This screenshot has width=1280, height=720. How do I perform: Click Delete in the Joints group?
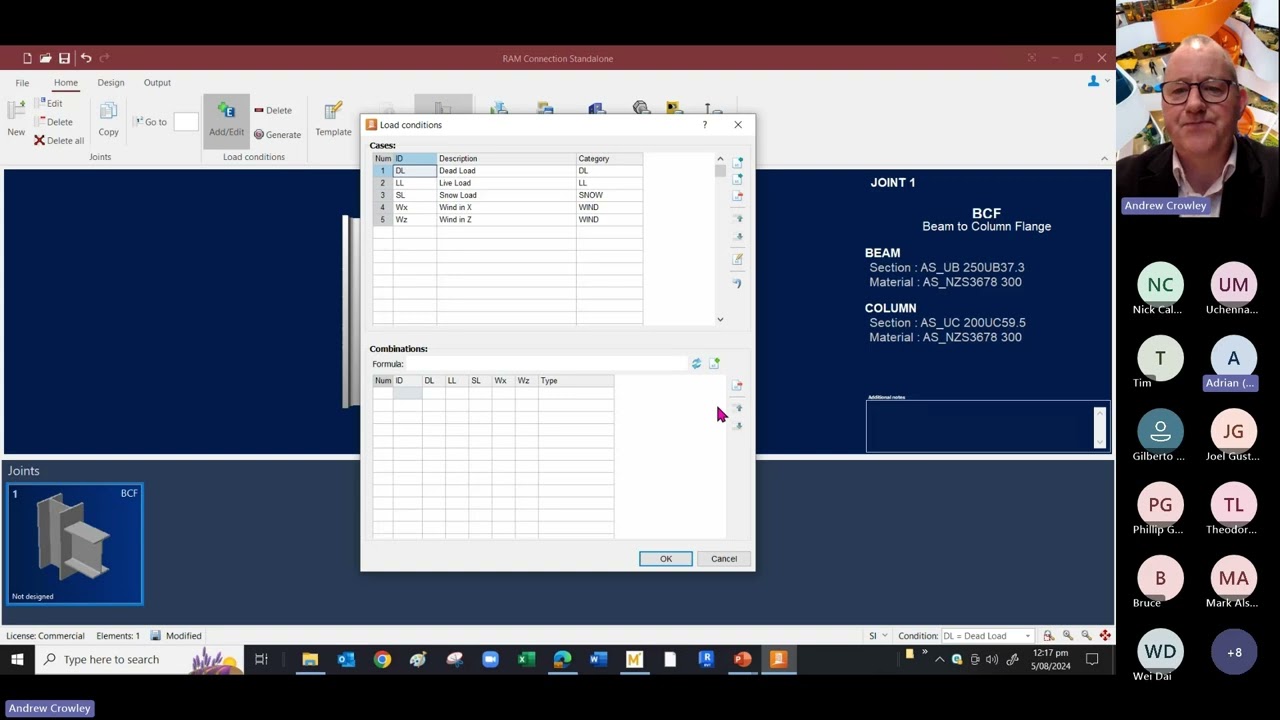(x=53, y=122)
